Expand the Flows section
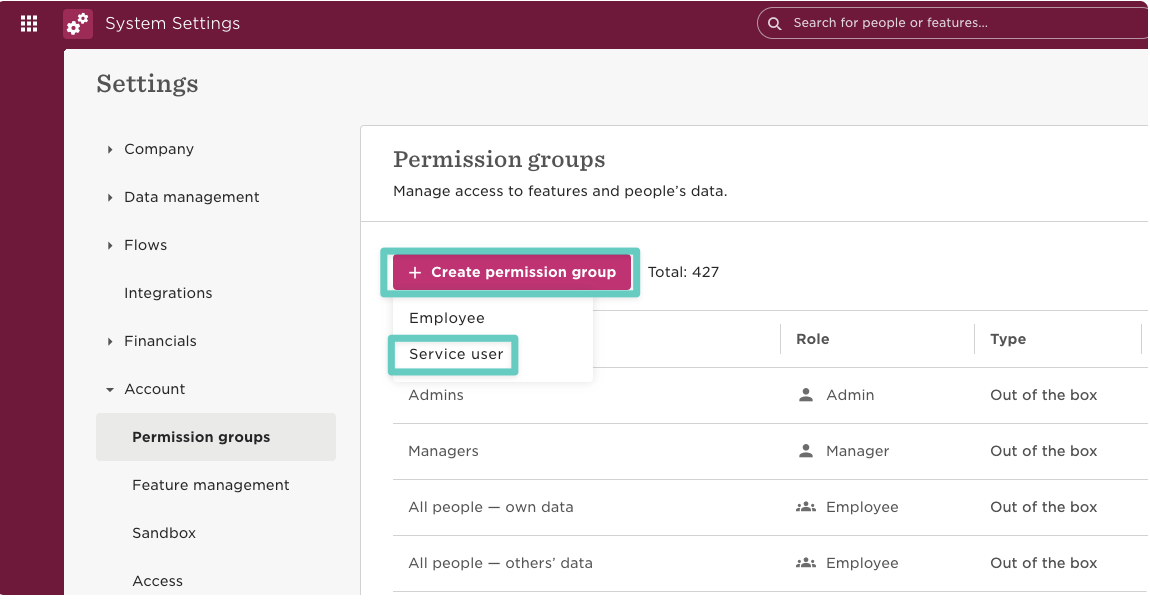Screen dimensions: 1150x610 tap(110, 245)
